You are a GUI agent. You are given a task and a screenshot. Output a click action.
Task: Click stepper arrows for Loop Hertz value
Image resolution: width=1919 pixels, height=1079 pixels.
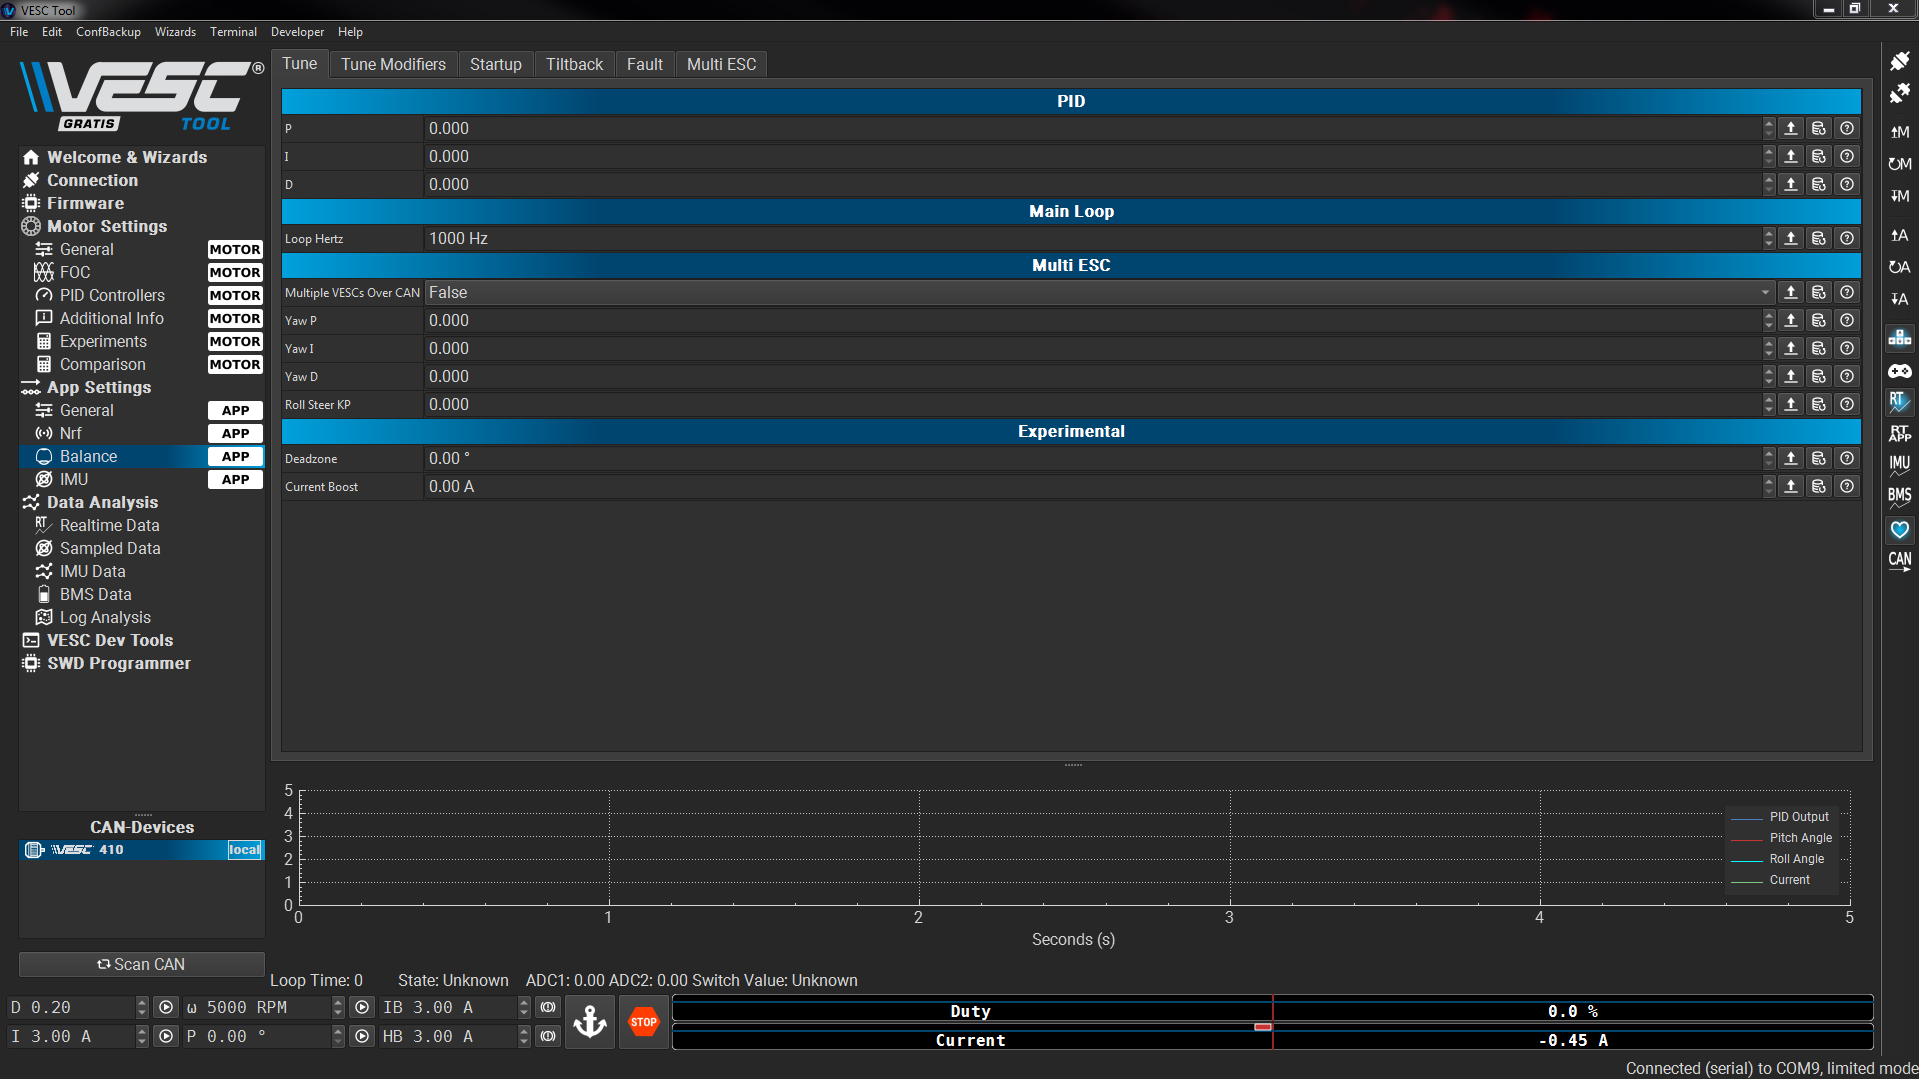pos(1769,239)
